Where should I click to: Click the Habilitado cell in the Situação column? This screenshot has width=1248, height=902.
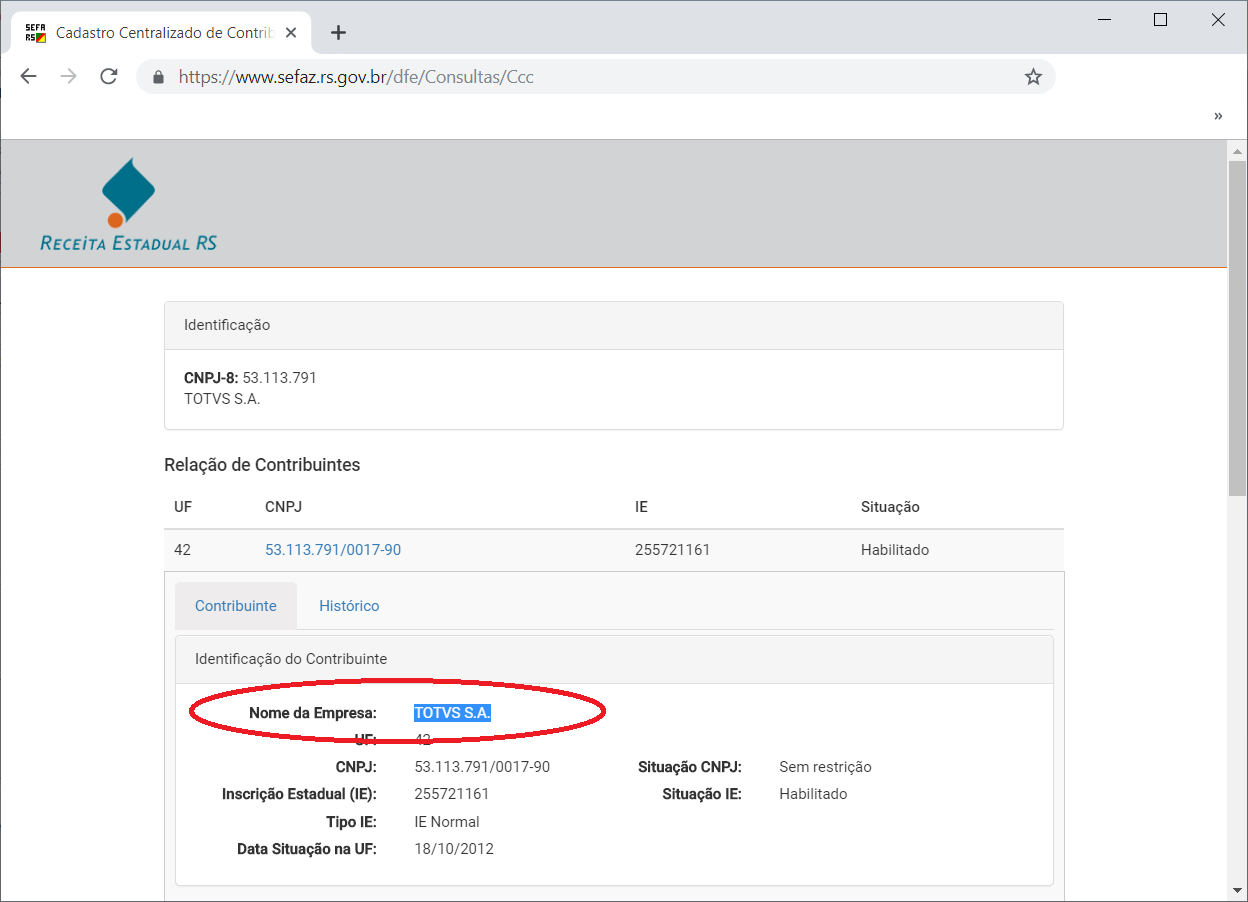[895, 550]
